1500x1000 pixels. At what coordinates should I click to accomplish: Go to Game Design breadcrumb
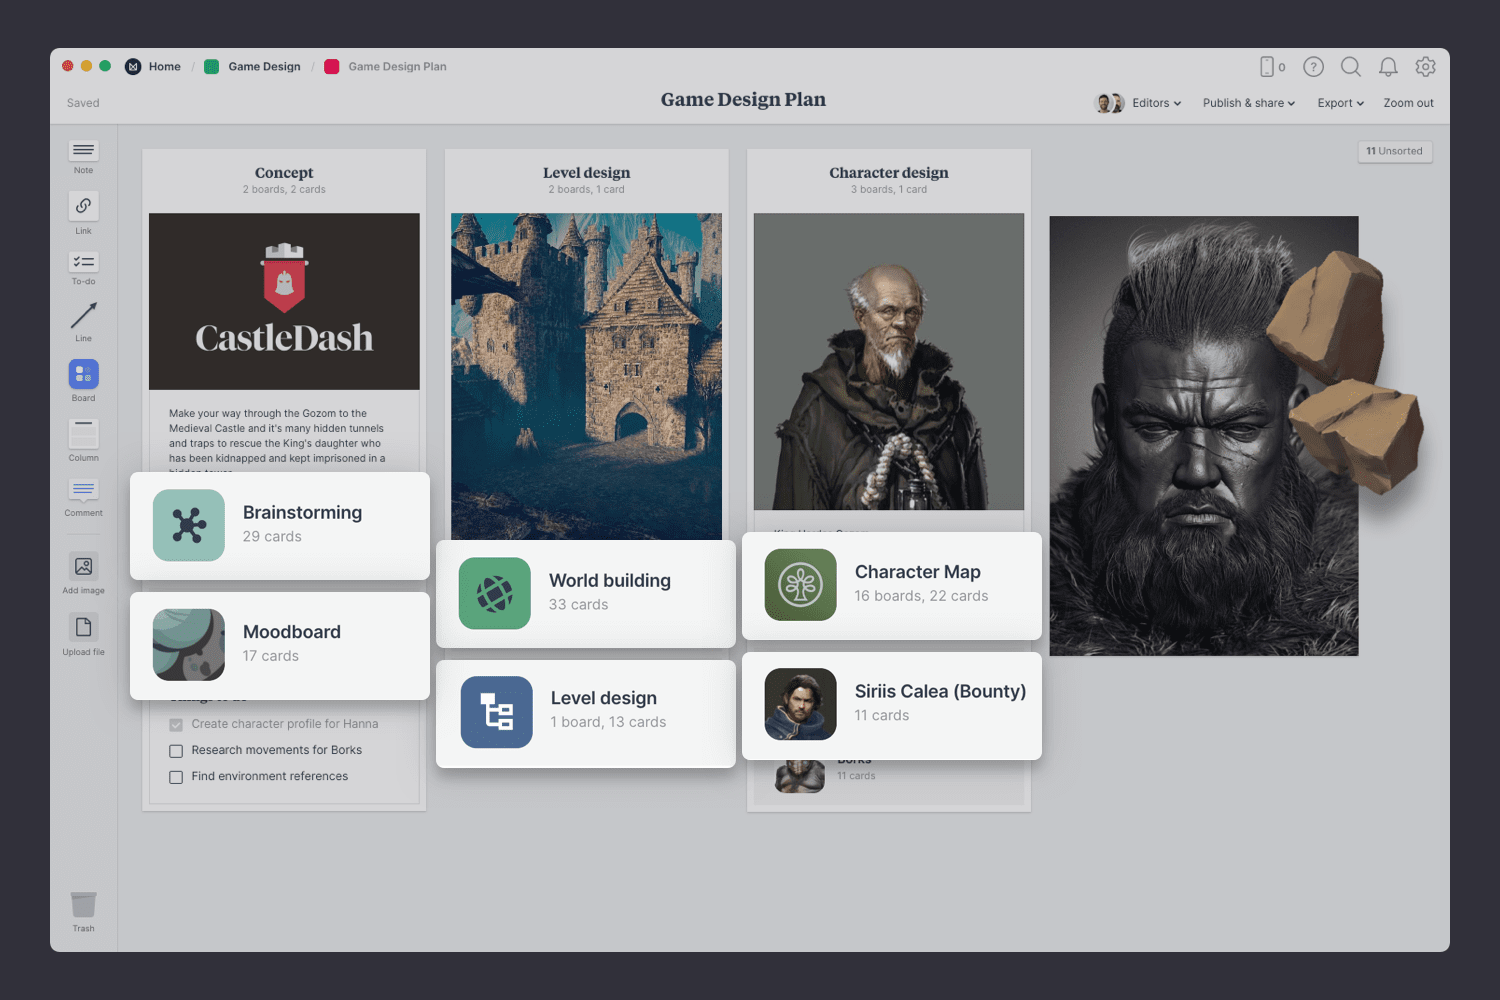coord(264,67)
